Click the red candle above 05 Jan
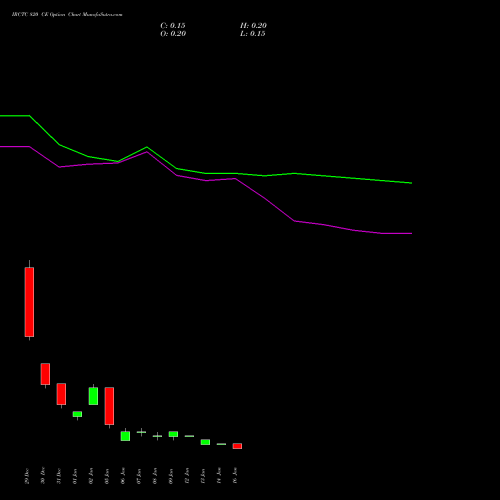The width and height of the screenshot is (500, 500). pyautogui.click(x=109, y=406)
